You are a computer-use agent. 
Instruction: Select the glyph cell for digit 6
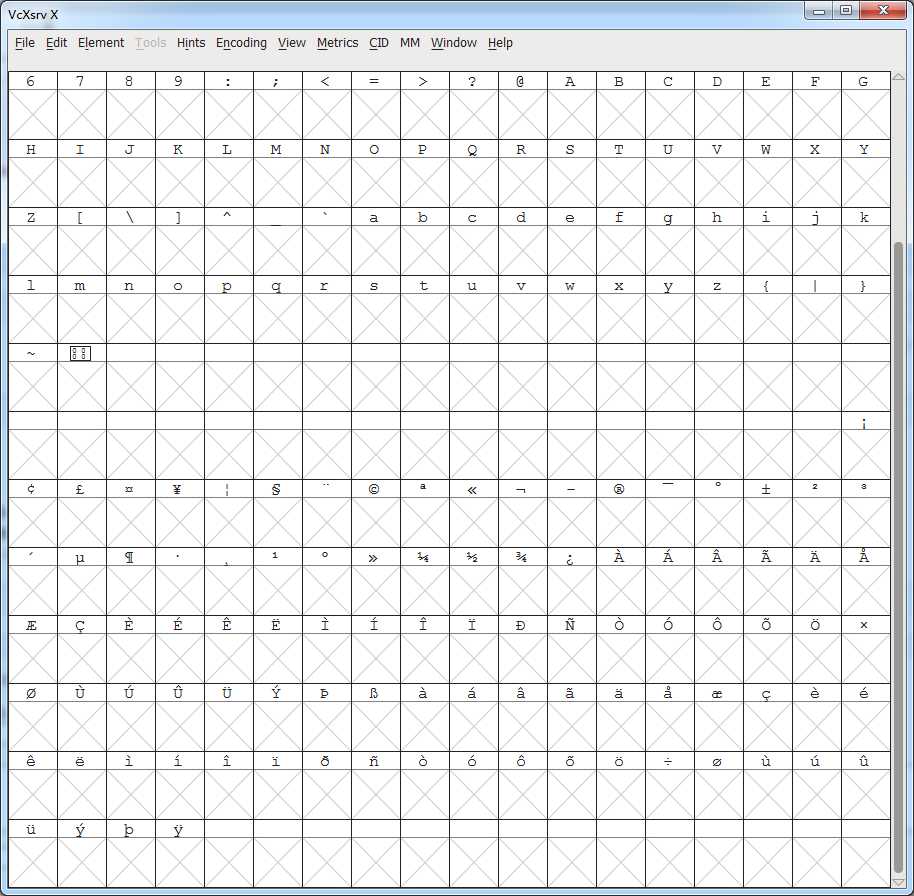(x=33, y=106)
